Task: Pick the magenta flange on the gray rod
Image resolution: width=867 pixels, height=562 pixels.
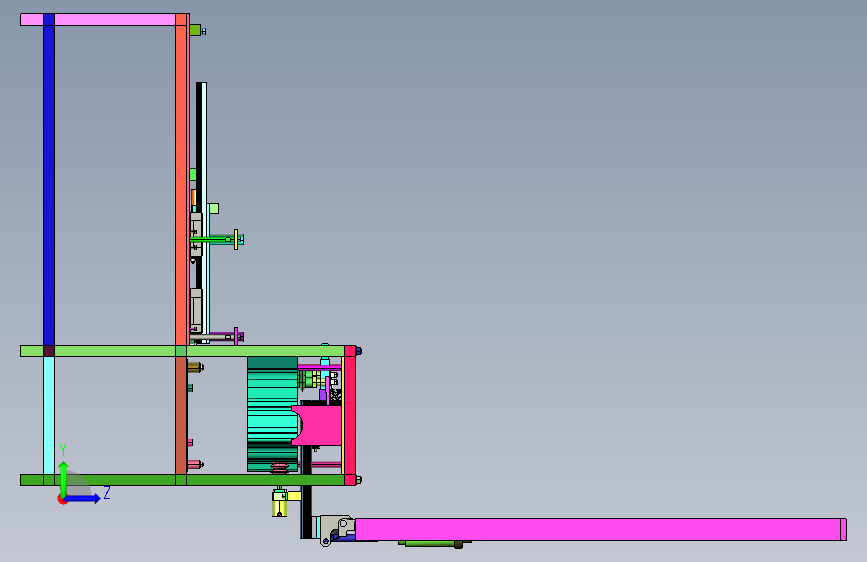Action: click(236, 336)
